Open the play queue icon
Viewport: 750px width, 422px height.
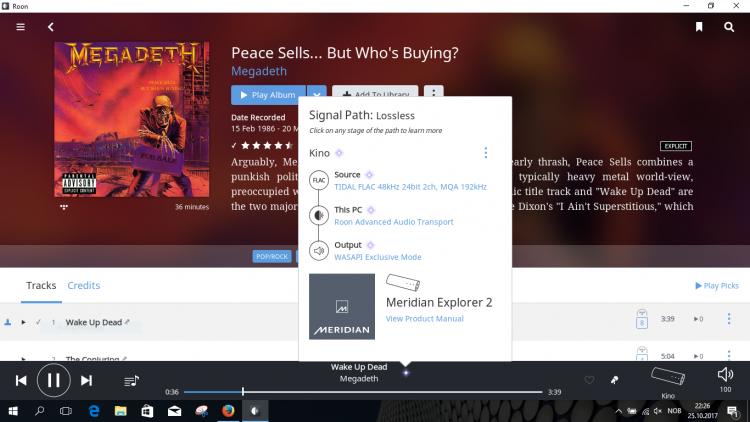coord(131,381)
